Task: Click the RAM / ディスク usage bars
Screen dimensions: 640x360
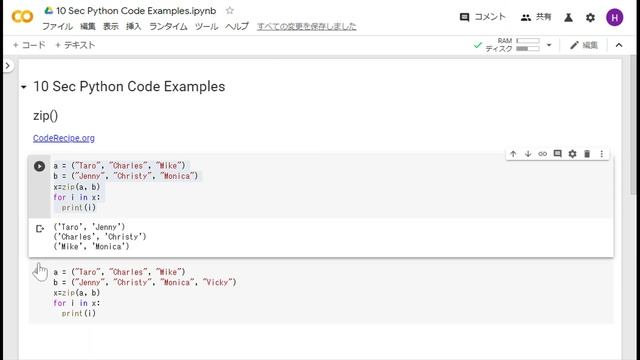Action: 513,45
